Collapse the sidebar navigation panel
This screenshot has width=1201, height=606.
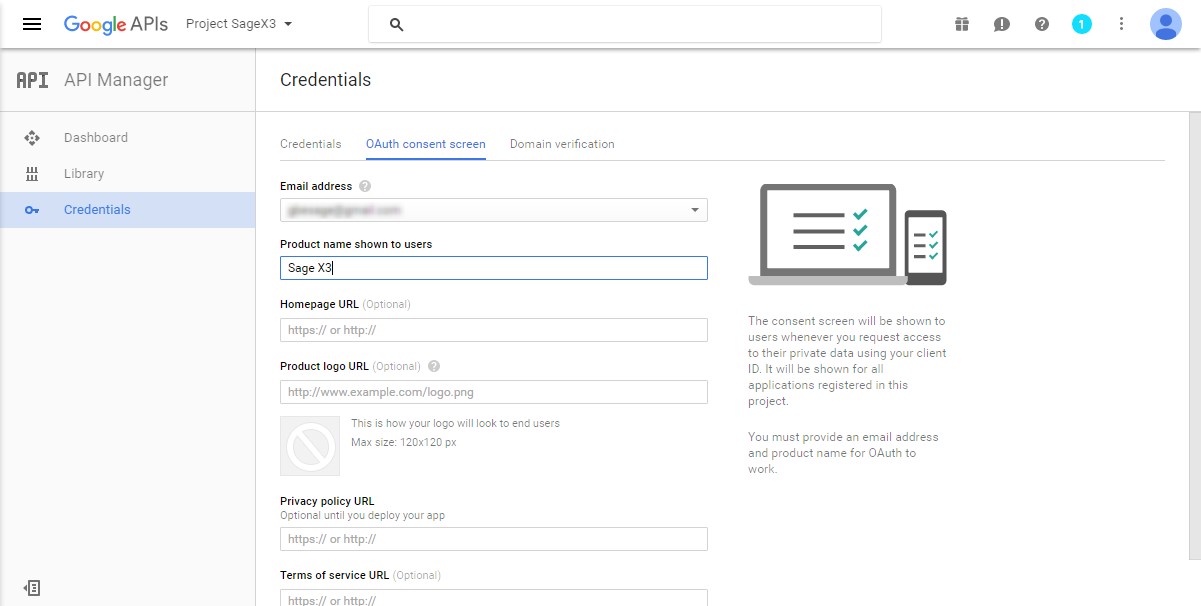tap(32, 588)
